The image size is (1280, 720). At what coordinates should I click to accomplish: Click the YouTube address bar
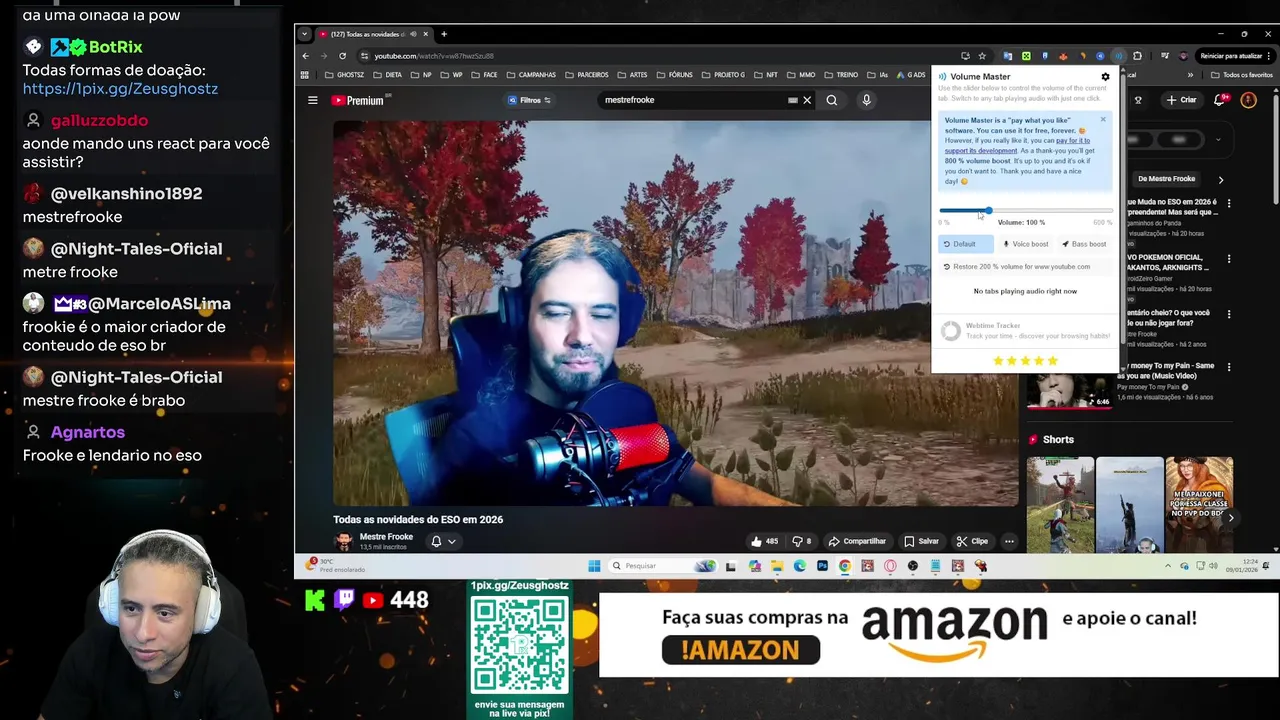click(x=660, y=56)
